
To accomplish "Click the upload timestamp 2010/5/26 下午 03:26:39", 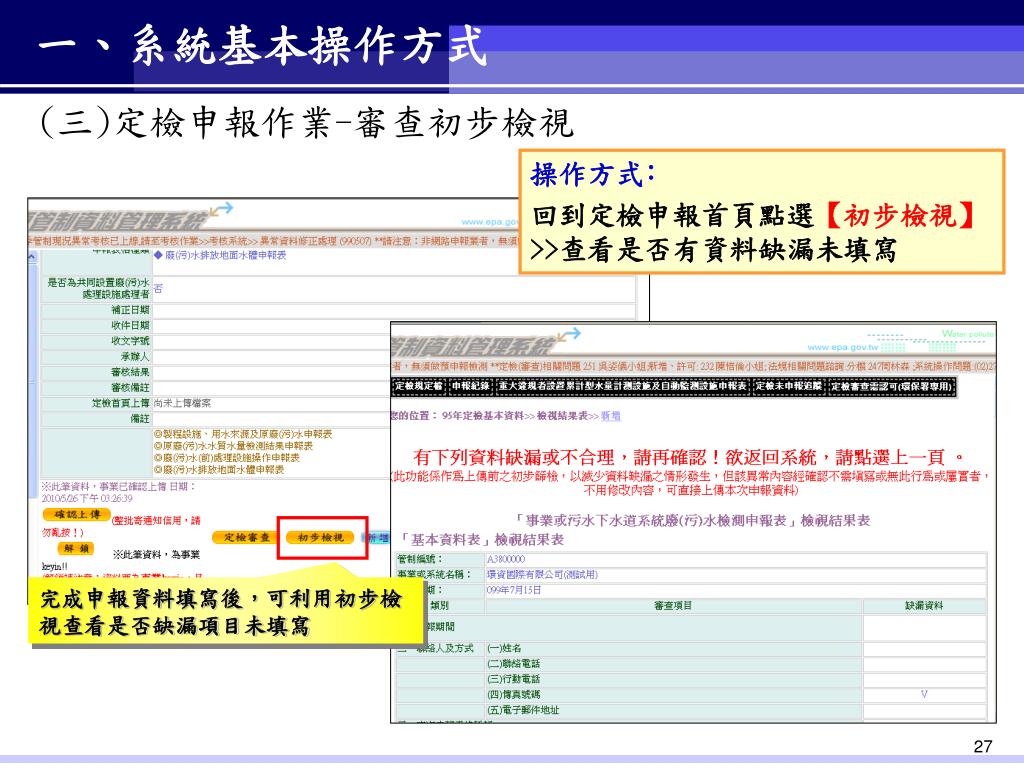I will coord(87,499).
